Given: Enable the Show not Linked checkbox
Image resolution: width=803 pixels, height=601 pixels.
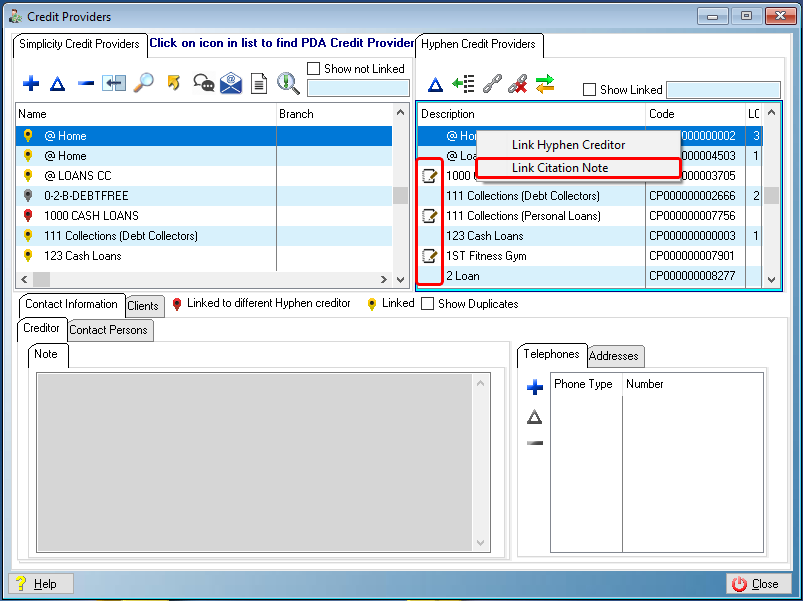Looking at the screenshot, I should [x=314, y=69].
